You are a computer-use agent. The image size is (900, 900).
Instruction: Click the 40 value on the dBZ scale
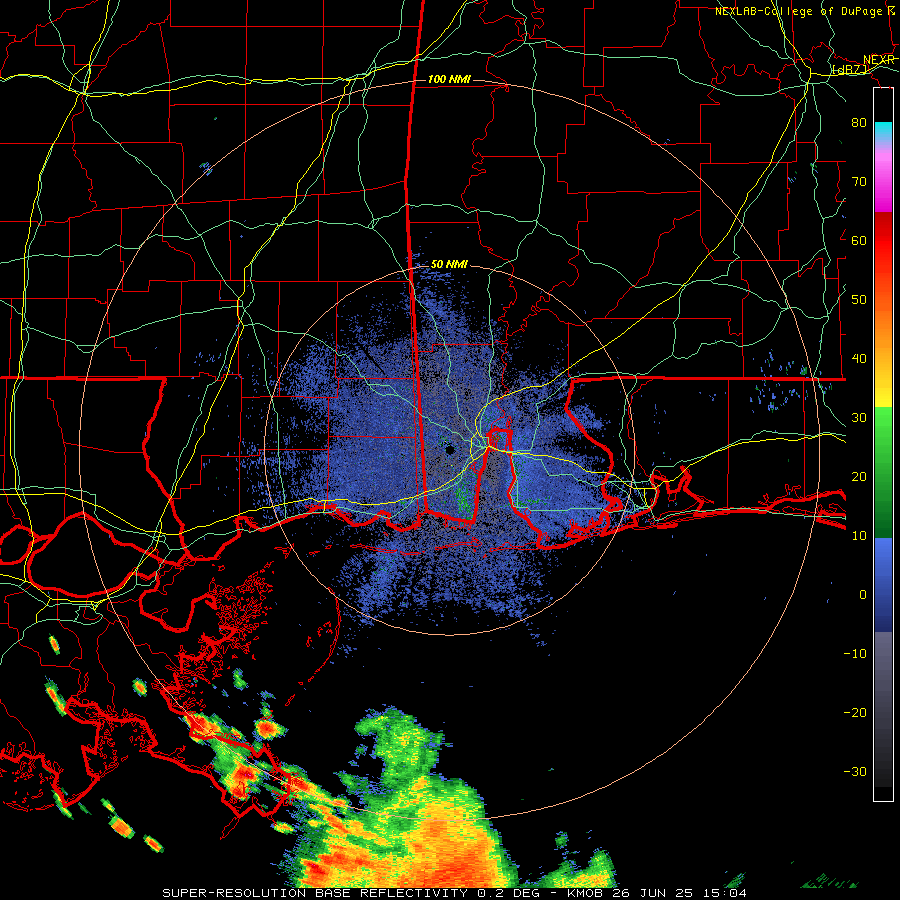[x=859, y=359]
